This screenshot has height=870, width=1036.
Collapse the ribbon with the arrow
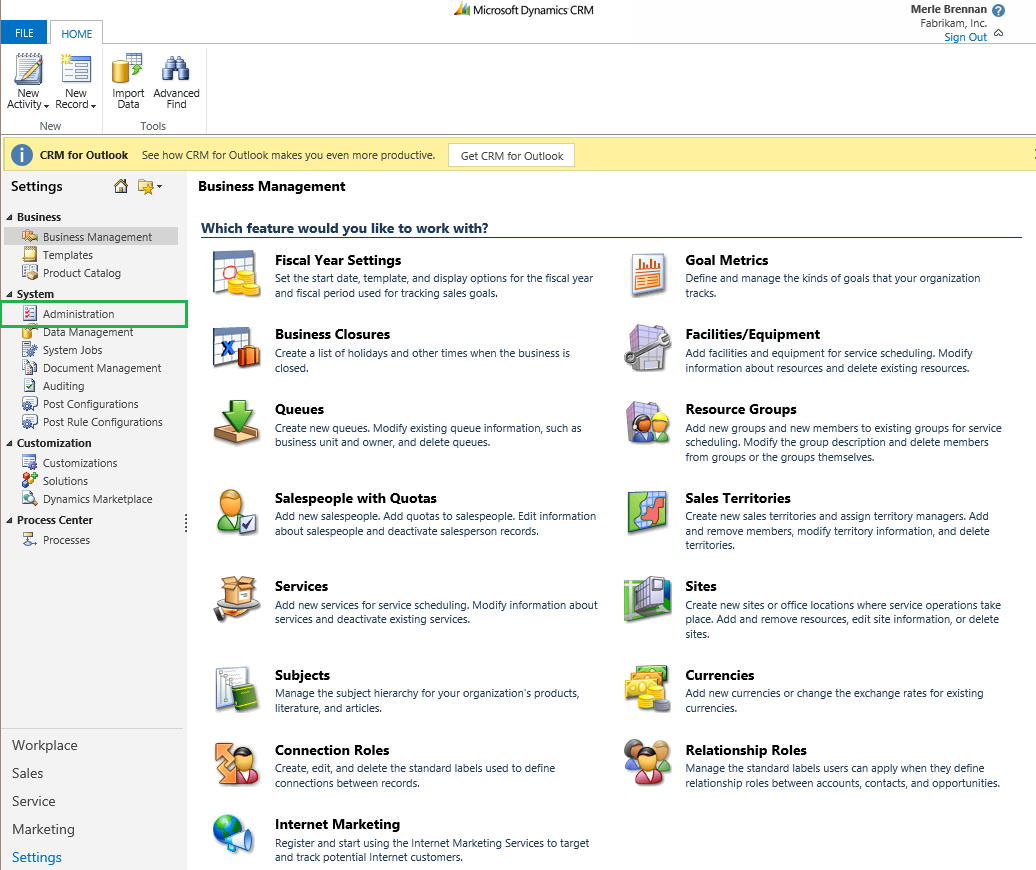(x=998, y=33)
